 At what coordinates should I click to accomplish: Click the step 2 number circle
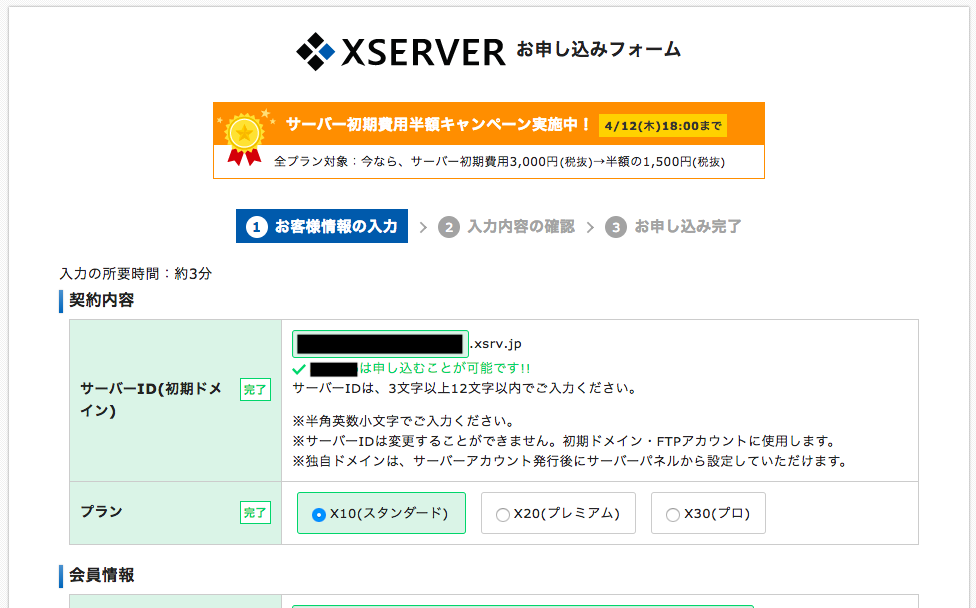click(x=449, y=227)
